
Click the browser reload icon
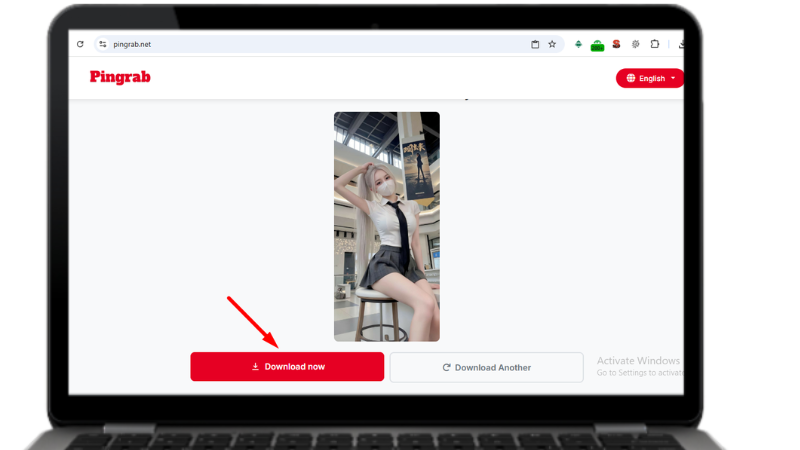coord(80,44)
